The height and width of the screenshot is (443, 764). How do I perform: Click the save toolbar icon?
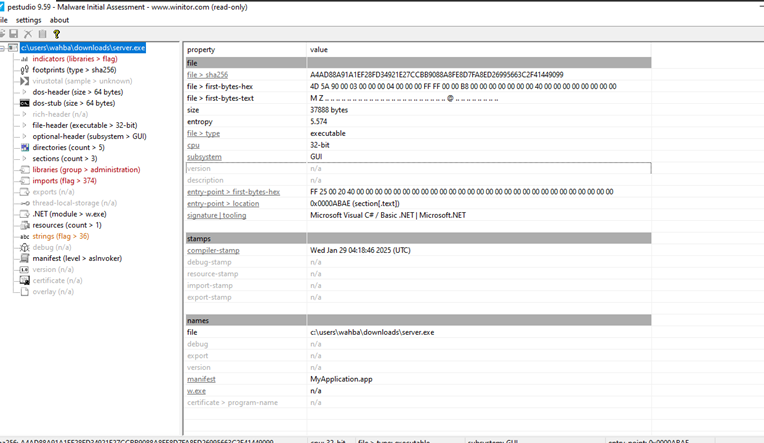[14, 34]
